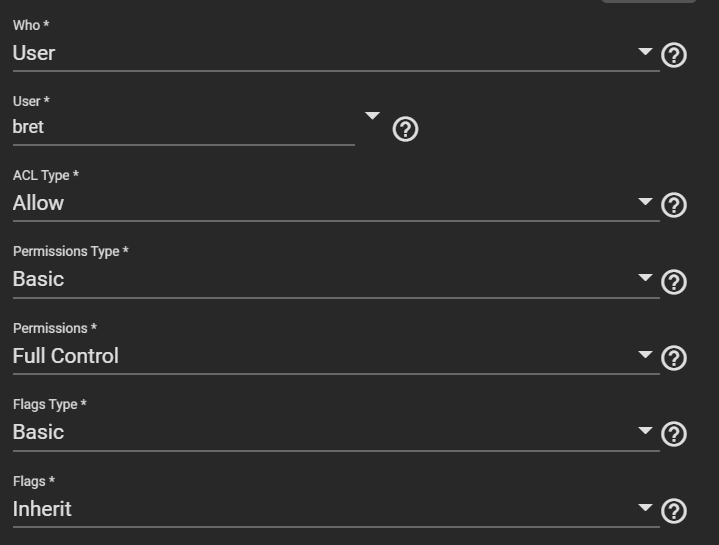Click 'Full Control' permissions value
Viewport: 719px width, 545px height.
(66, 356)
